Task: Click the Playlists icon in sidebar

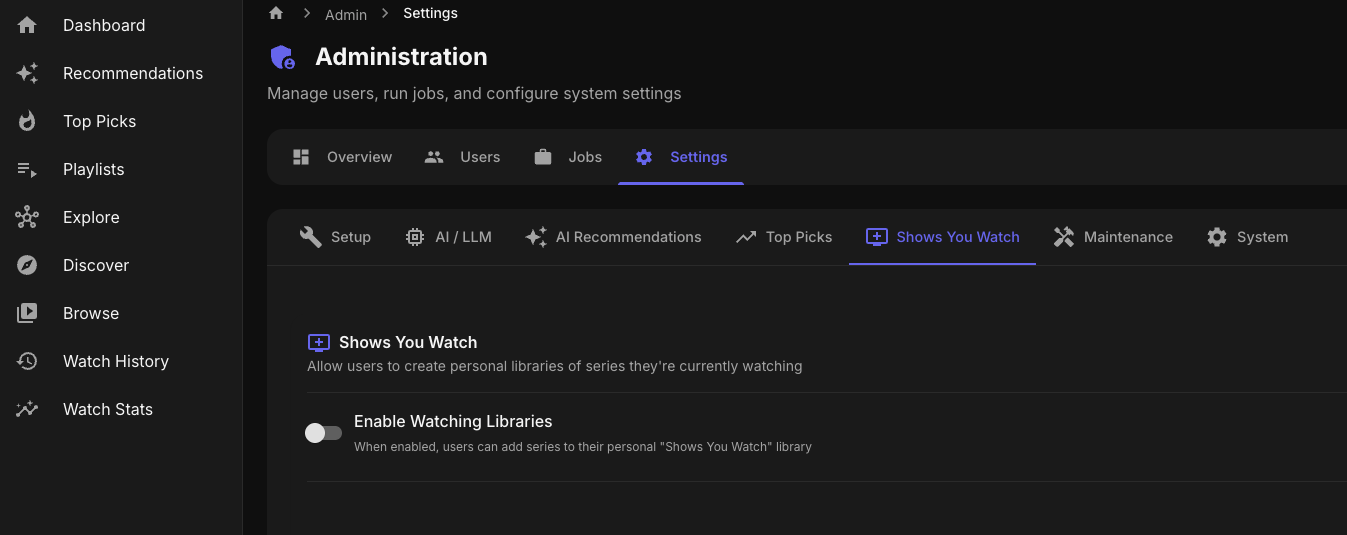Action: tap(27, 169)
